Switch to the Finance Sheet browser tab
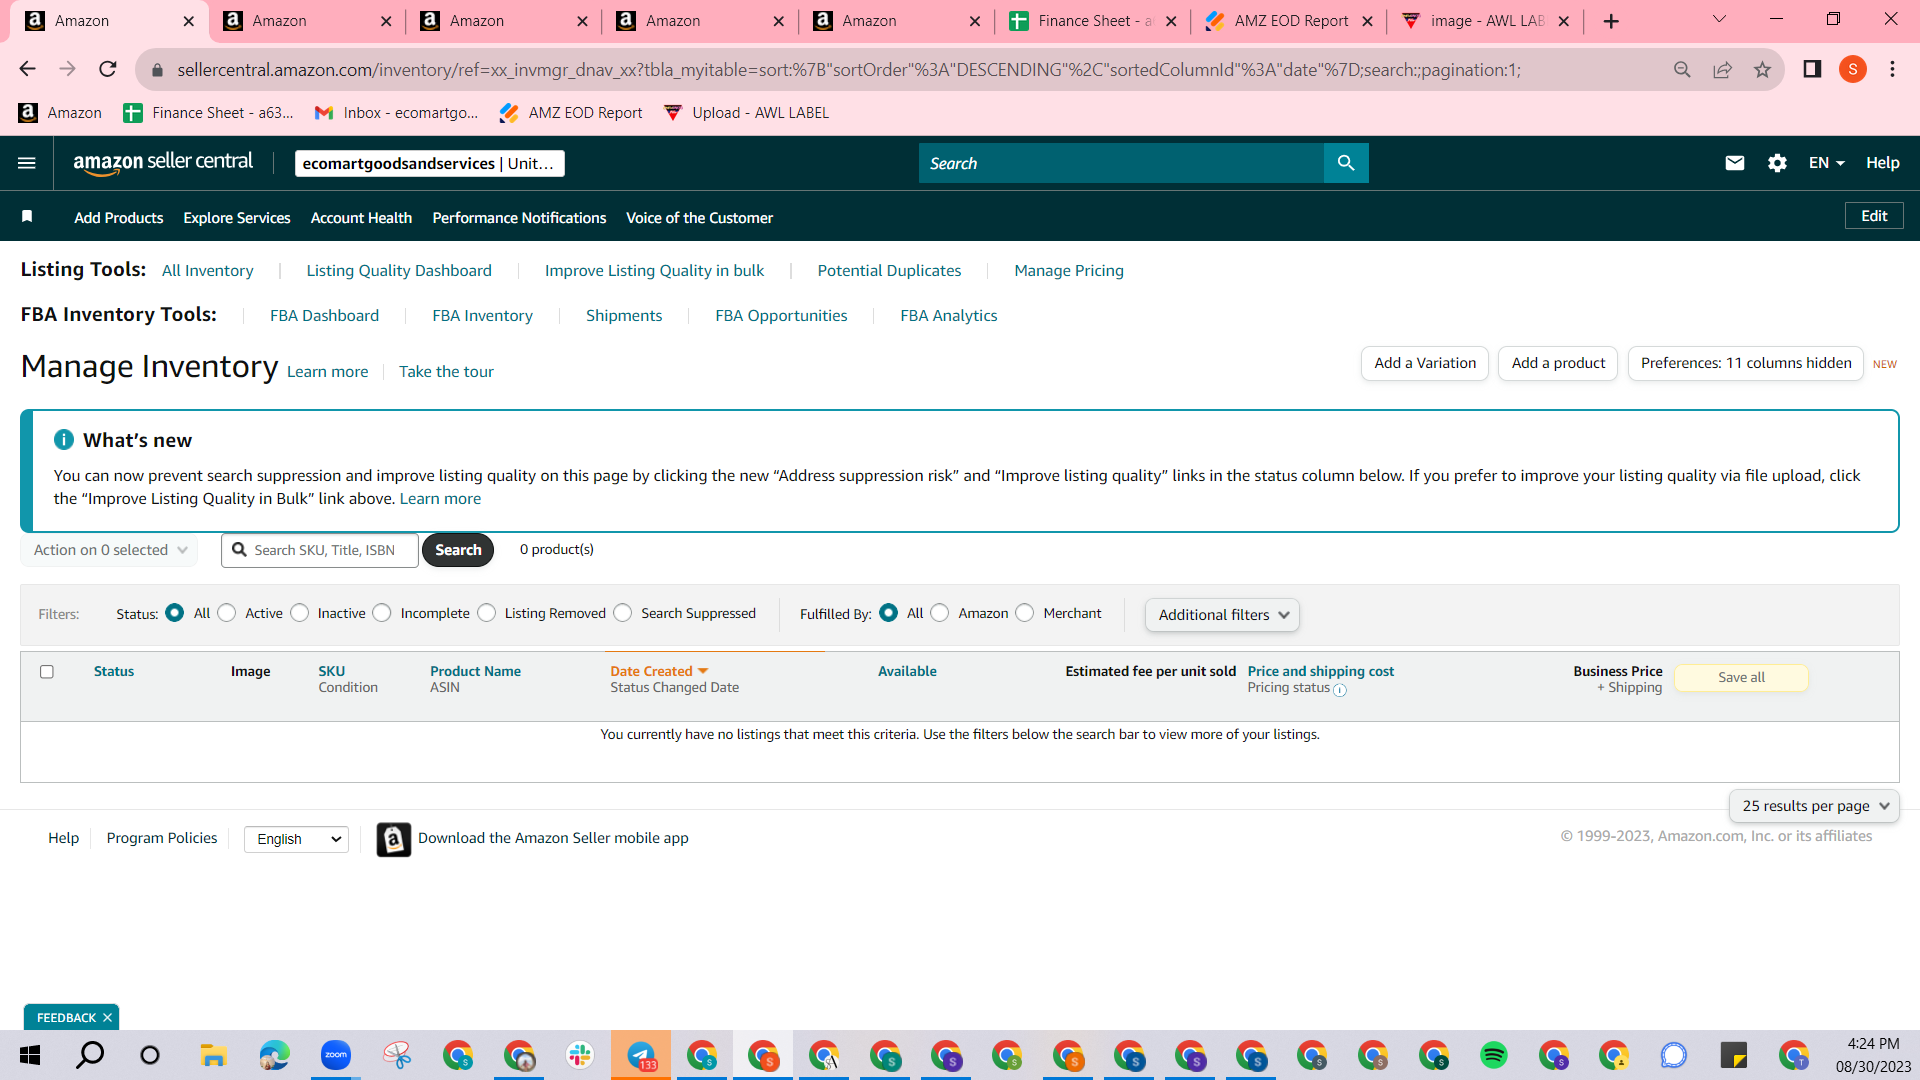The height and width of the screenshot is (1080, 1920). pyautogui.click(x=1092, y=21)
